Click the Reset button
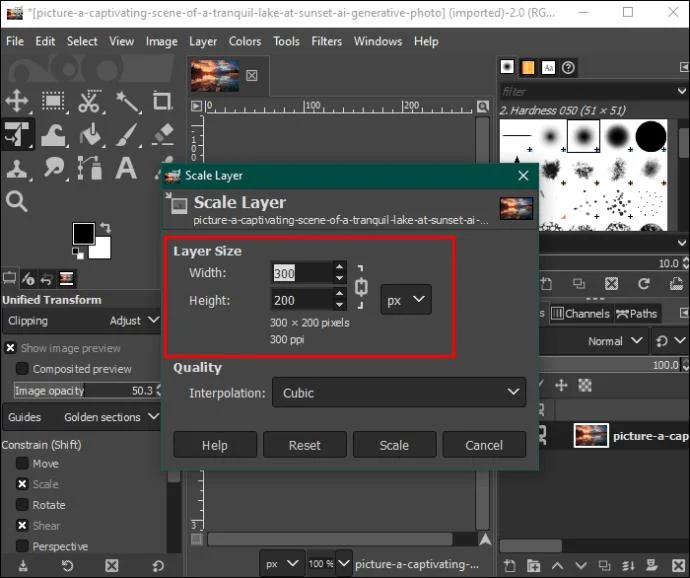 click(305, 445)
